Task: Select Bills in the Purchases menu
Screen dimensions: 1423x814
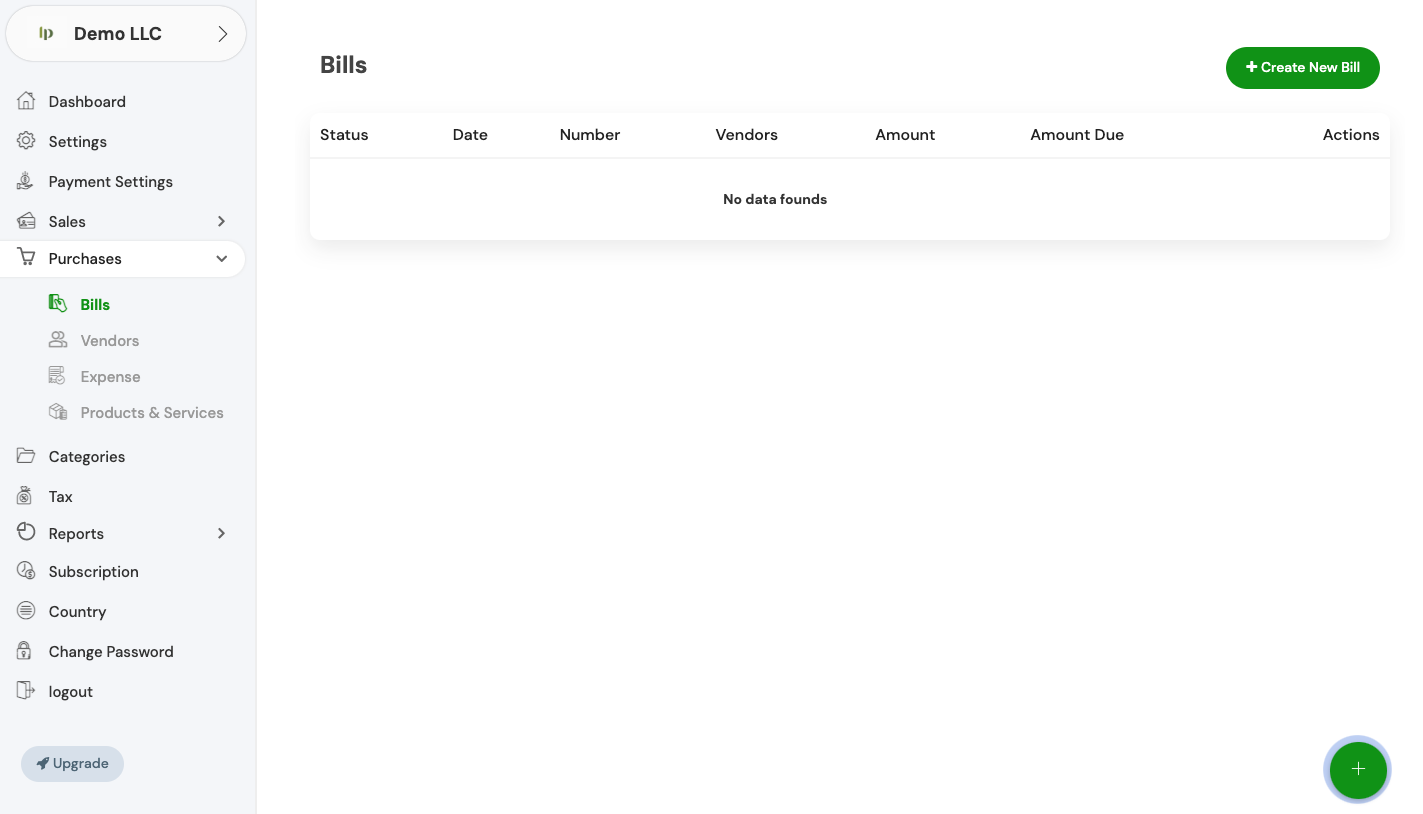Action: tap(95, 304)
